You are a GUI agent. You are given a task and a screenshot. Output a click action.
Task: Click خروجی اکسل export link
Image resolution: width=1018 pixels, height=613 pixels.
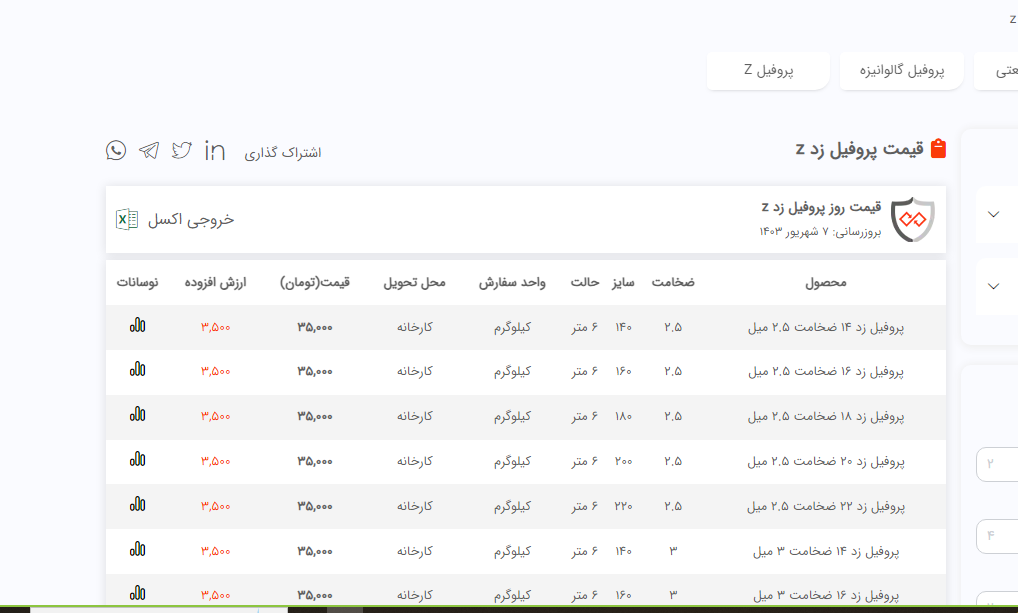[x=190, y=219]
